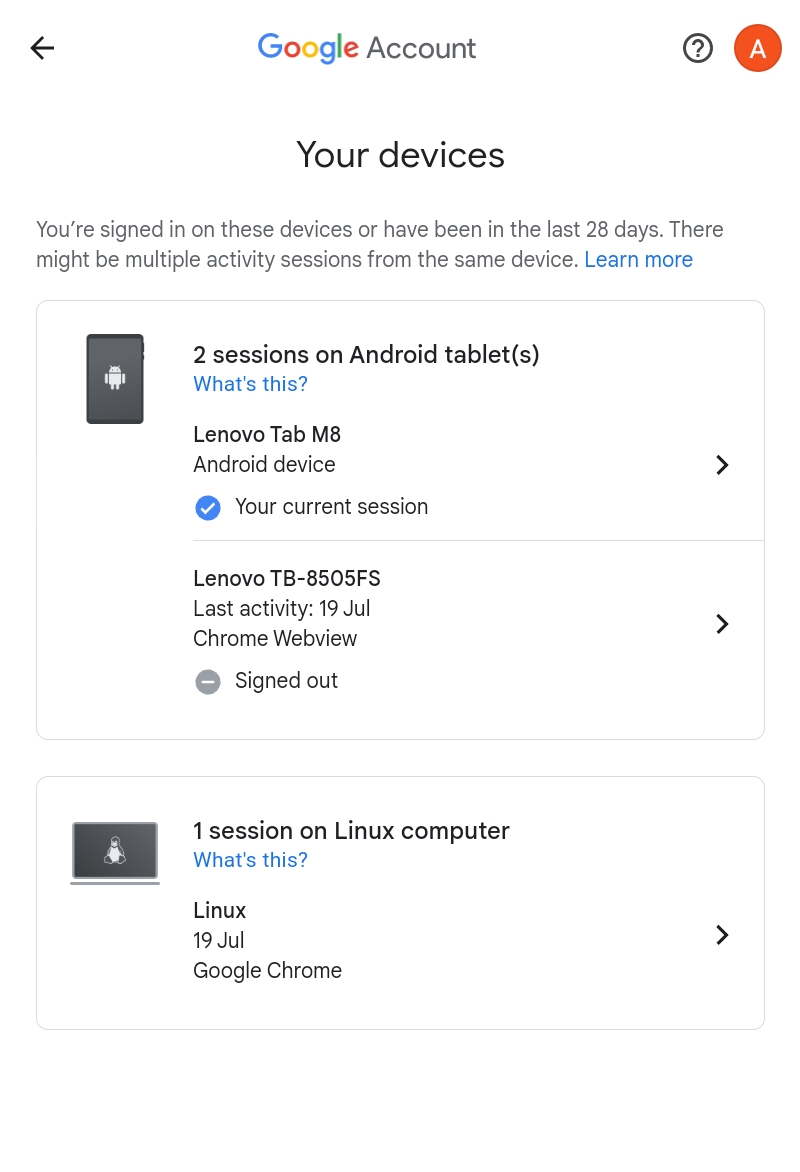Click the '1 session on Linux computer' heading

coord(351,831)
